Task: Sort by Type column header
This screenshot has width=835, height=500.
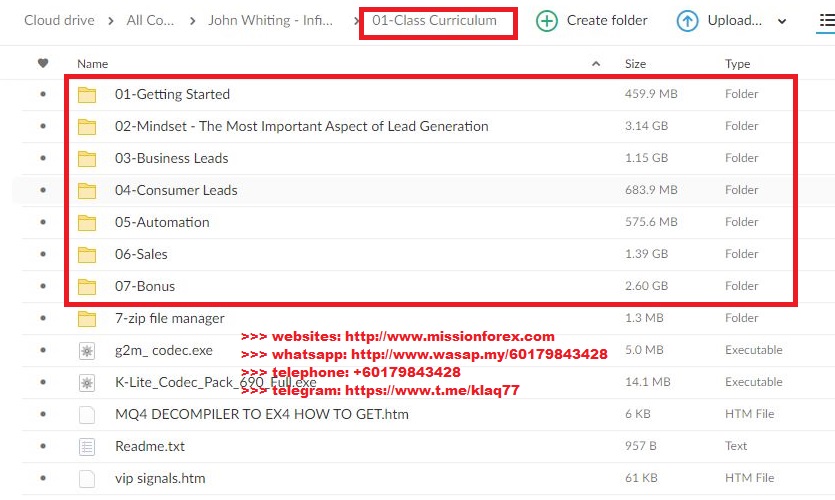Action: [x=738, y=64]
